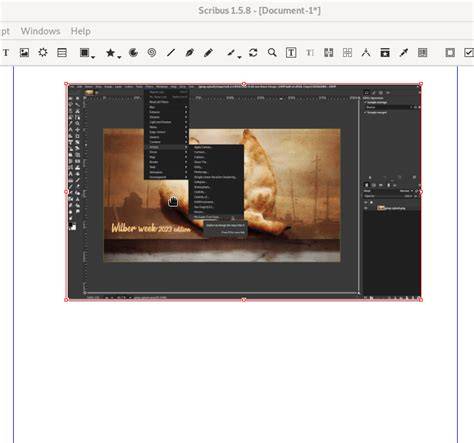Select the Freehand Line pencil tool
474x443 pixels.
[208, 53]
